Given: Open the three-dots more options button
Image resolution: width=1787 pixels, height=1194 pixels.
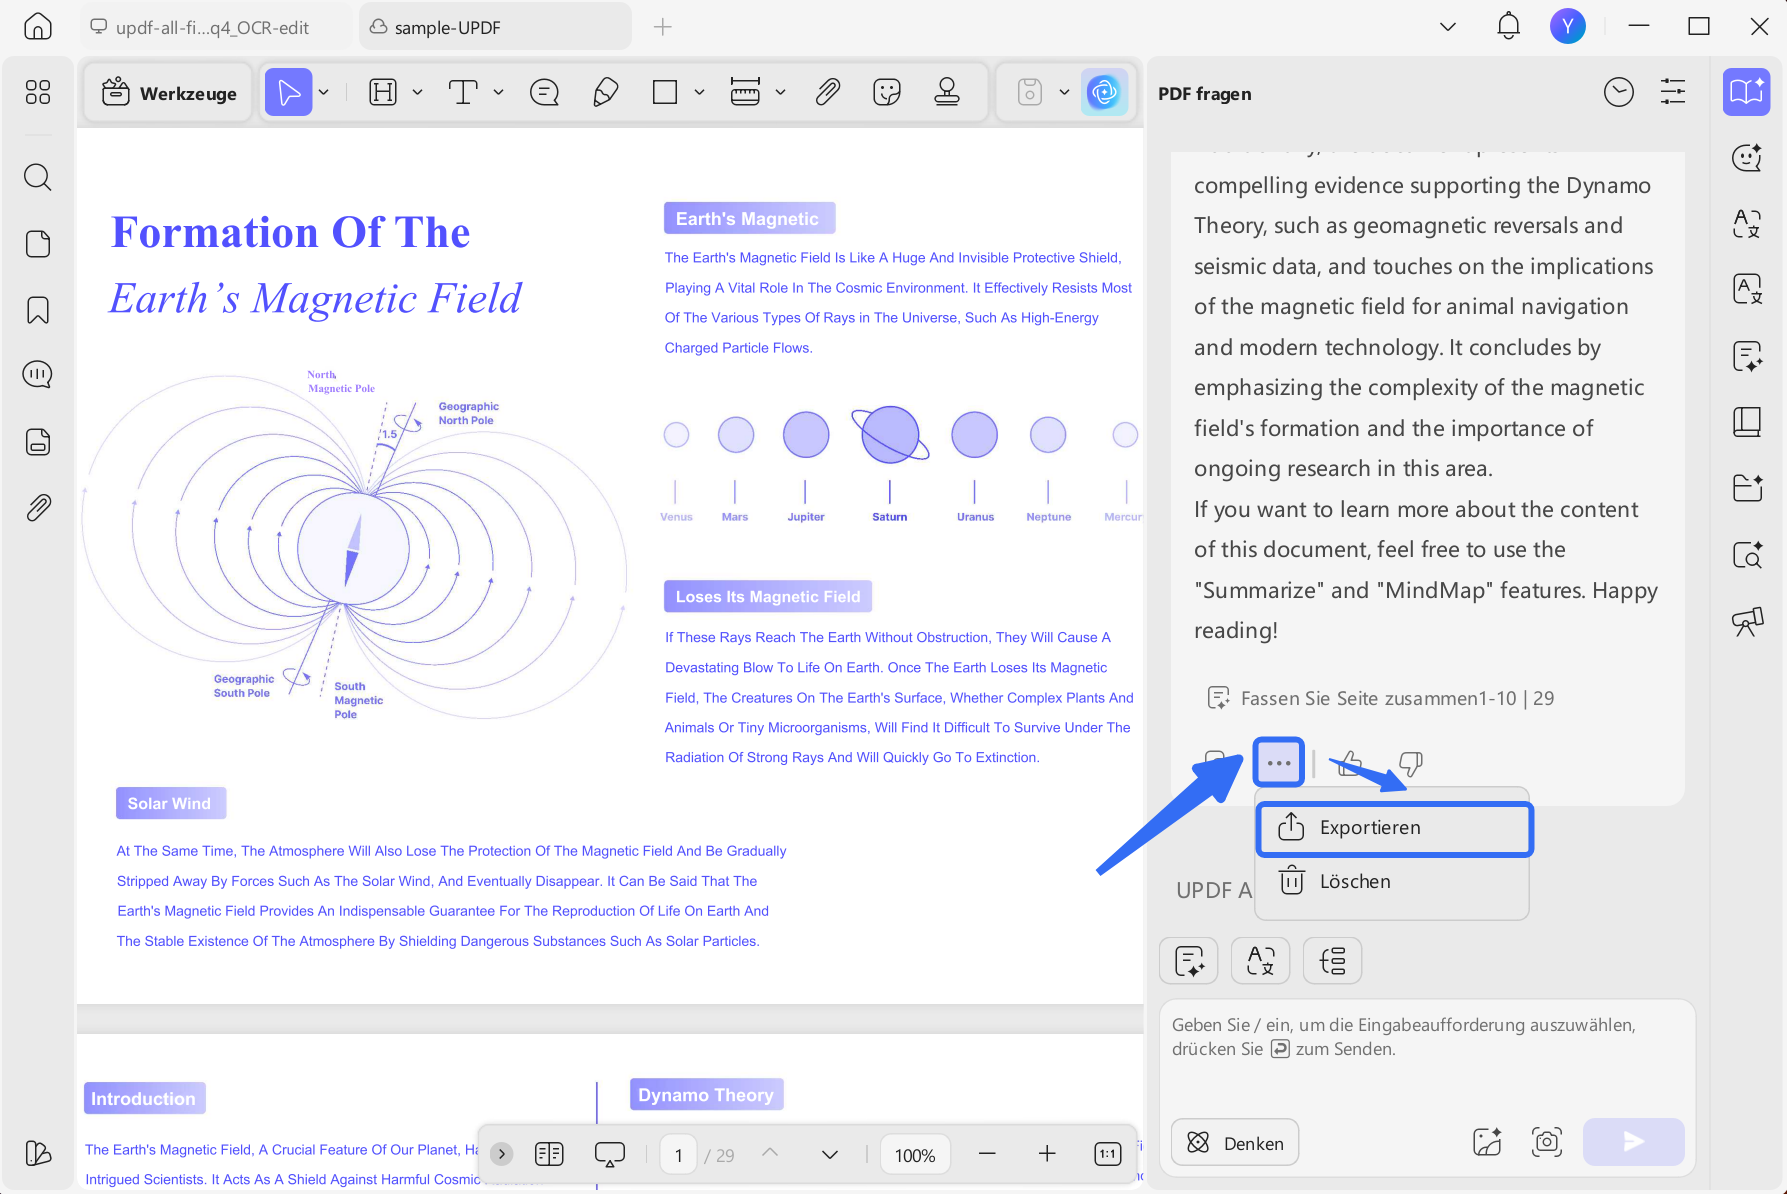Looking at the screenshot, I should click(x=1278, y=763).
